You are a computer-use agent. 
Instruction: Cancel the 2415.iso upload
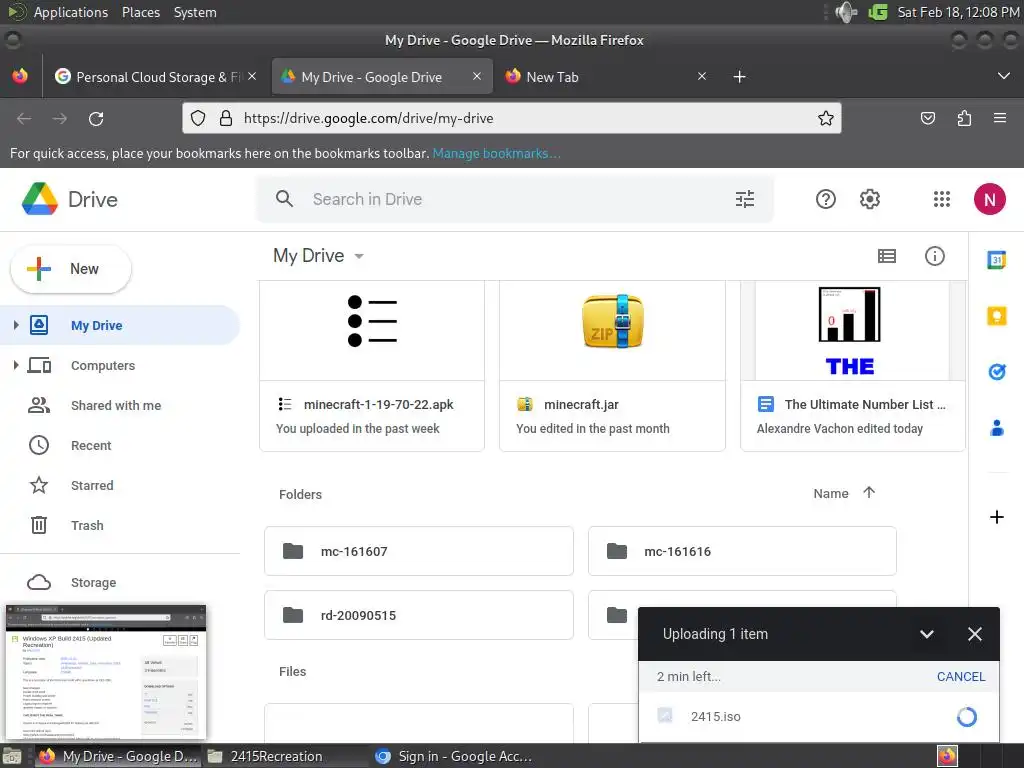click(x=961, y=677)
